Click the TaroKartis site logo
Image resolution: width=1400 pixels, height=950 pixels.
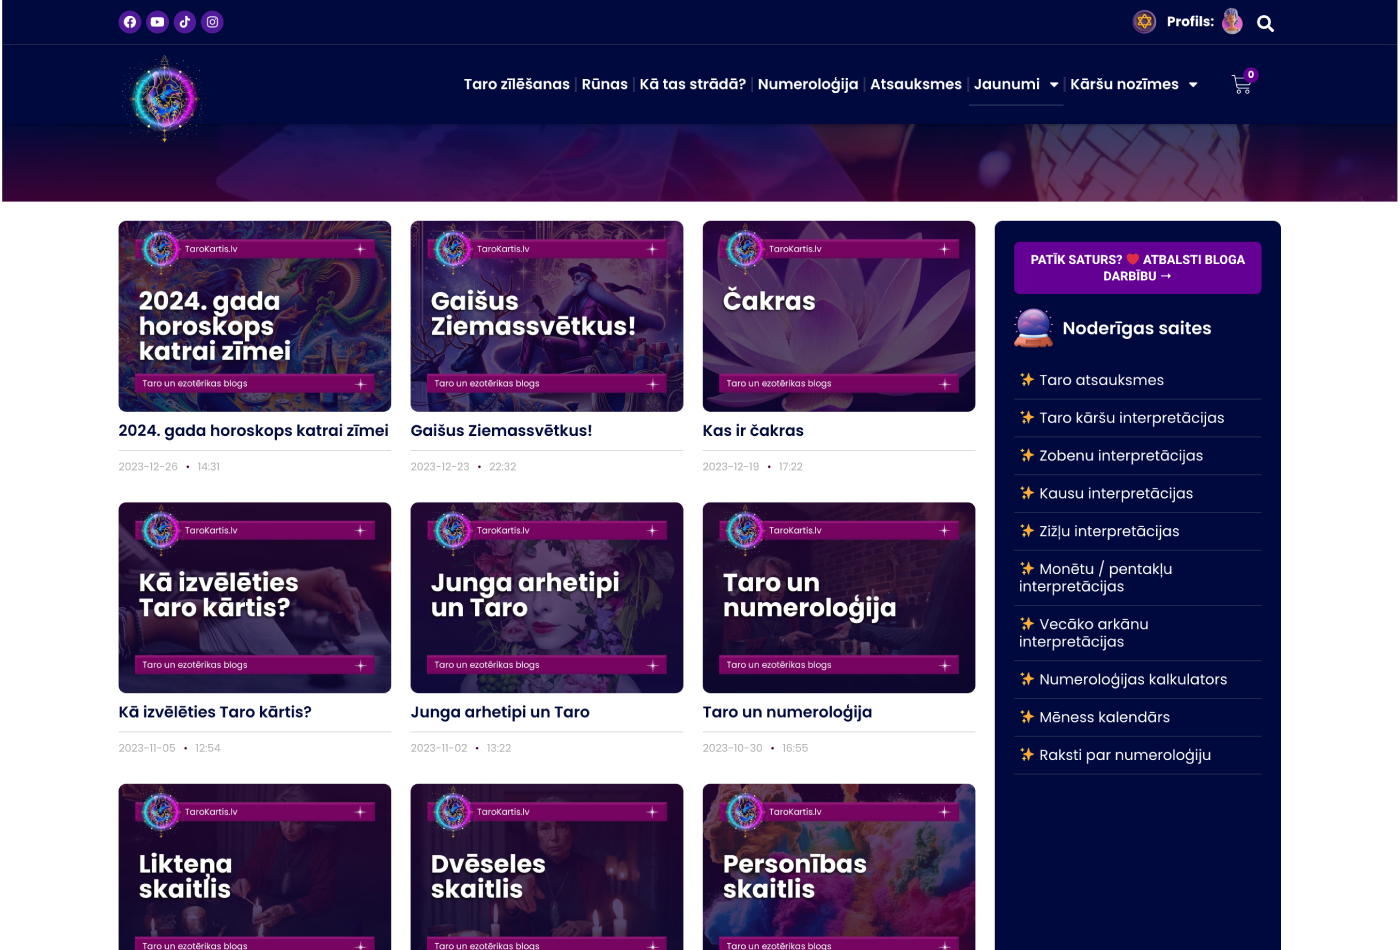164,98
